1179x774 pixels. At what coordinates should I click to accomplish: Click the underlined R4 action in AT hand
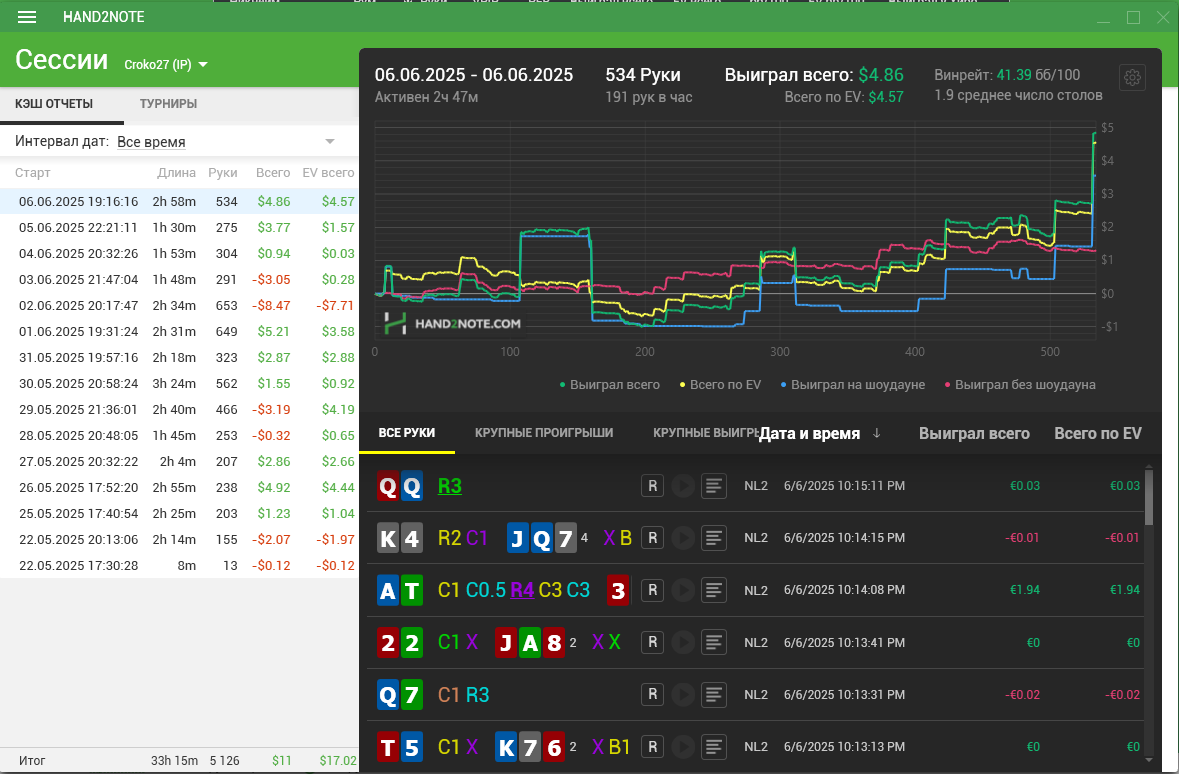pyautogui.click(x=522, y=590)
